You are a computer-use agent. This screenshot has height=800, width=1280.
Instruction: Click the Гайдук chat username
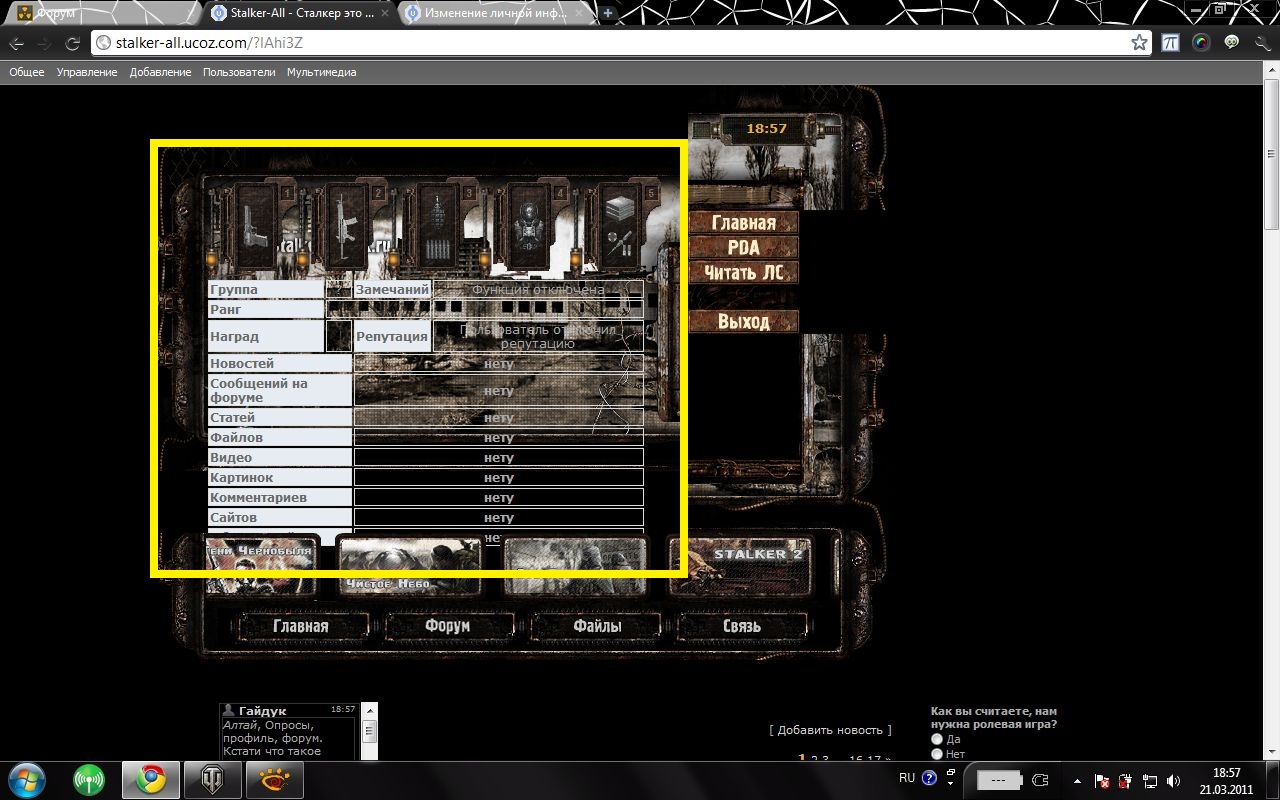click(262, 711)
